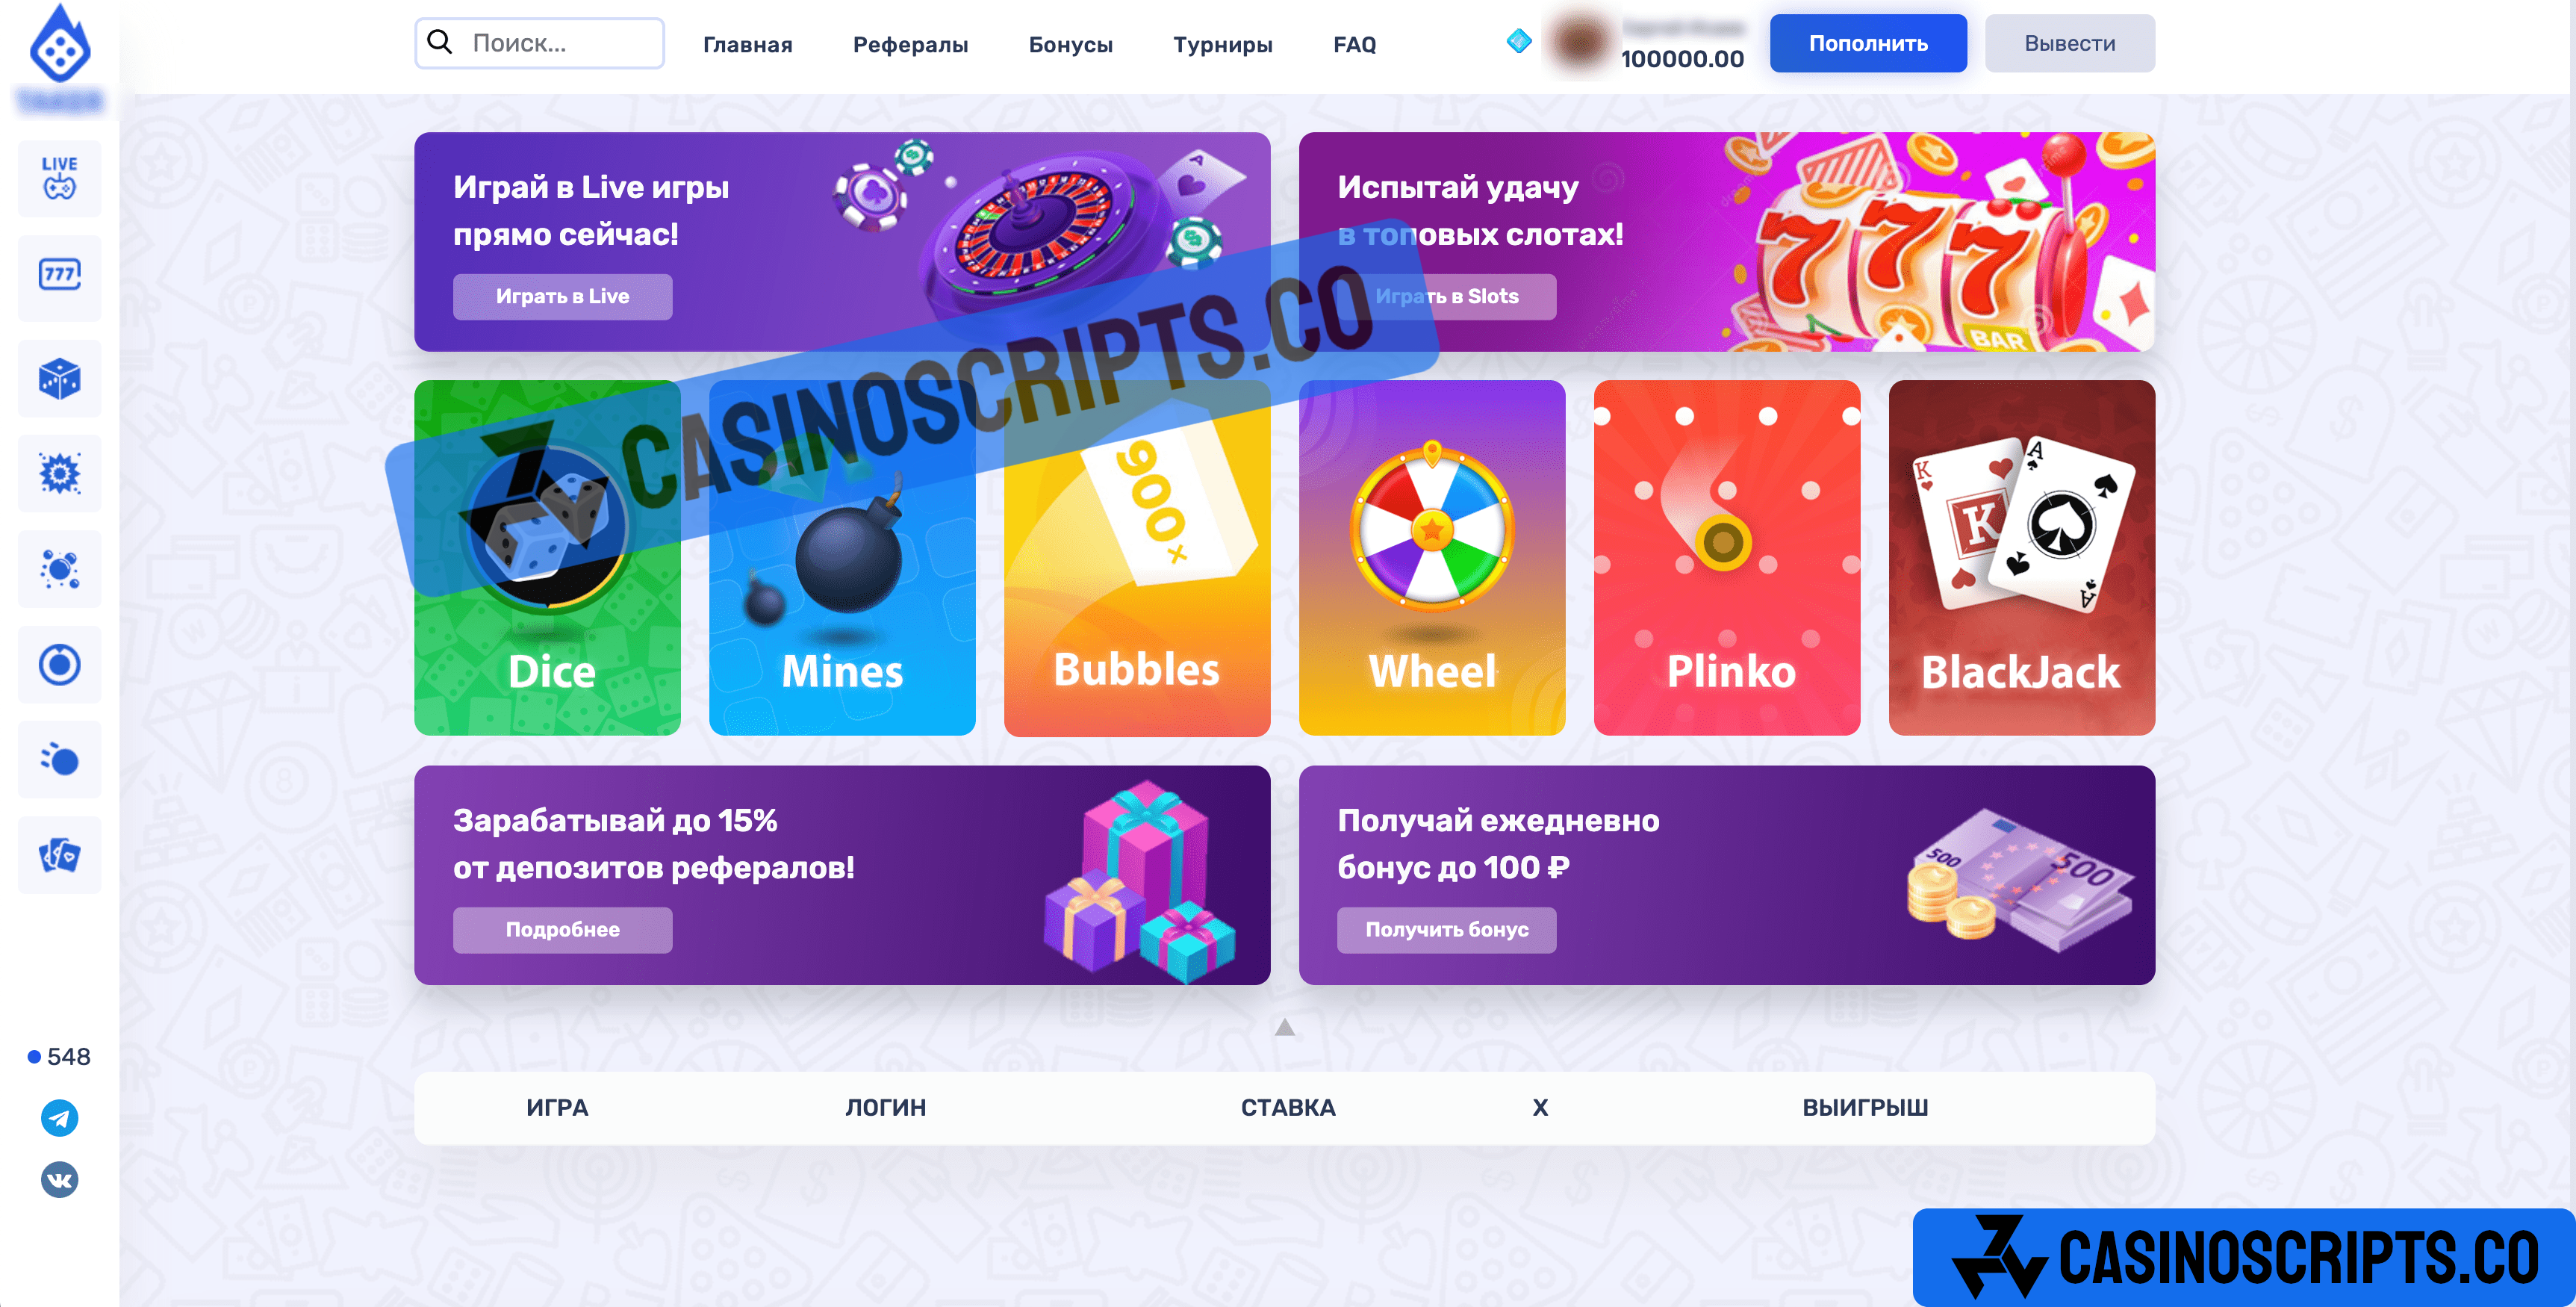Screen dimensions: 2576x1307
Task: Open the Telegram channel icon
Action: [60, 1118]
